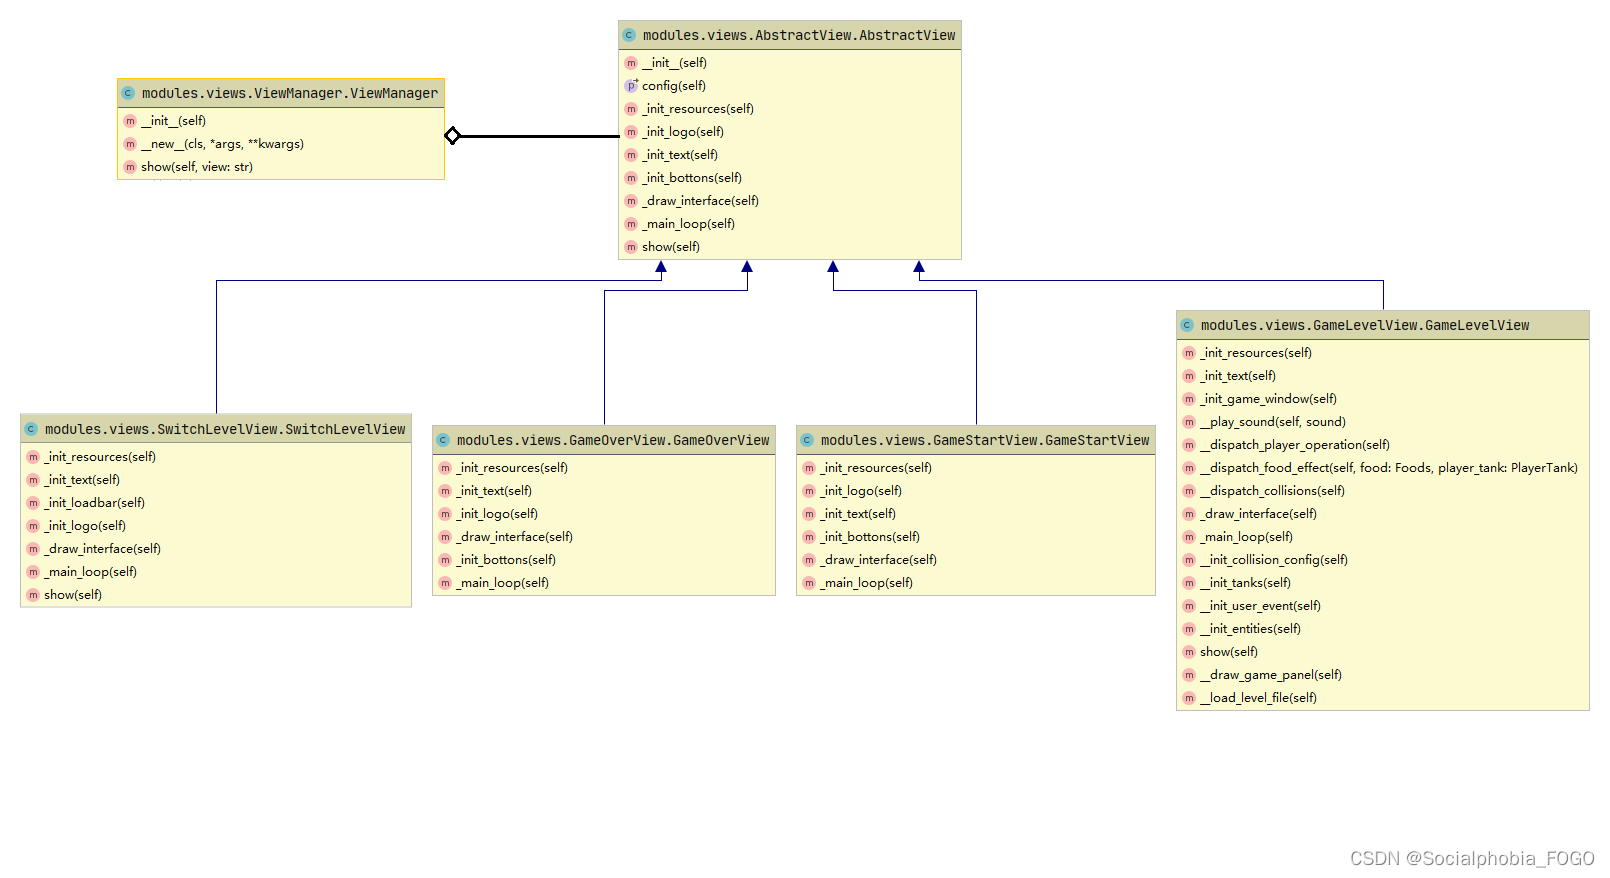Click method icon beside __load_level_file(self)
The width and height of the screenshot is (1610, 878).
click(x=1189, y=698)
